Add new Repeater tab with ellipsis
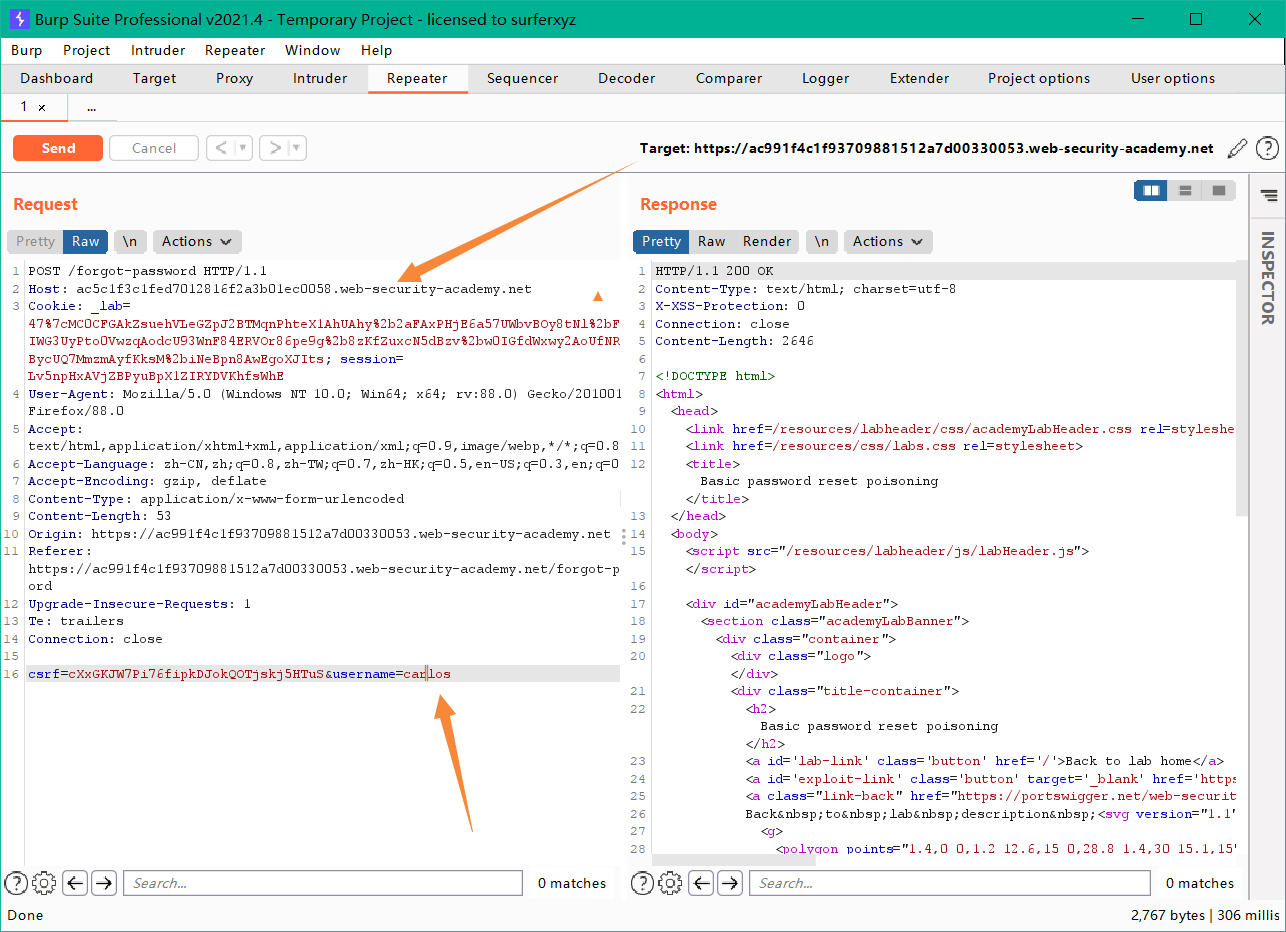Screen dimensions: 1286x932 point(91,107)
